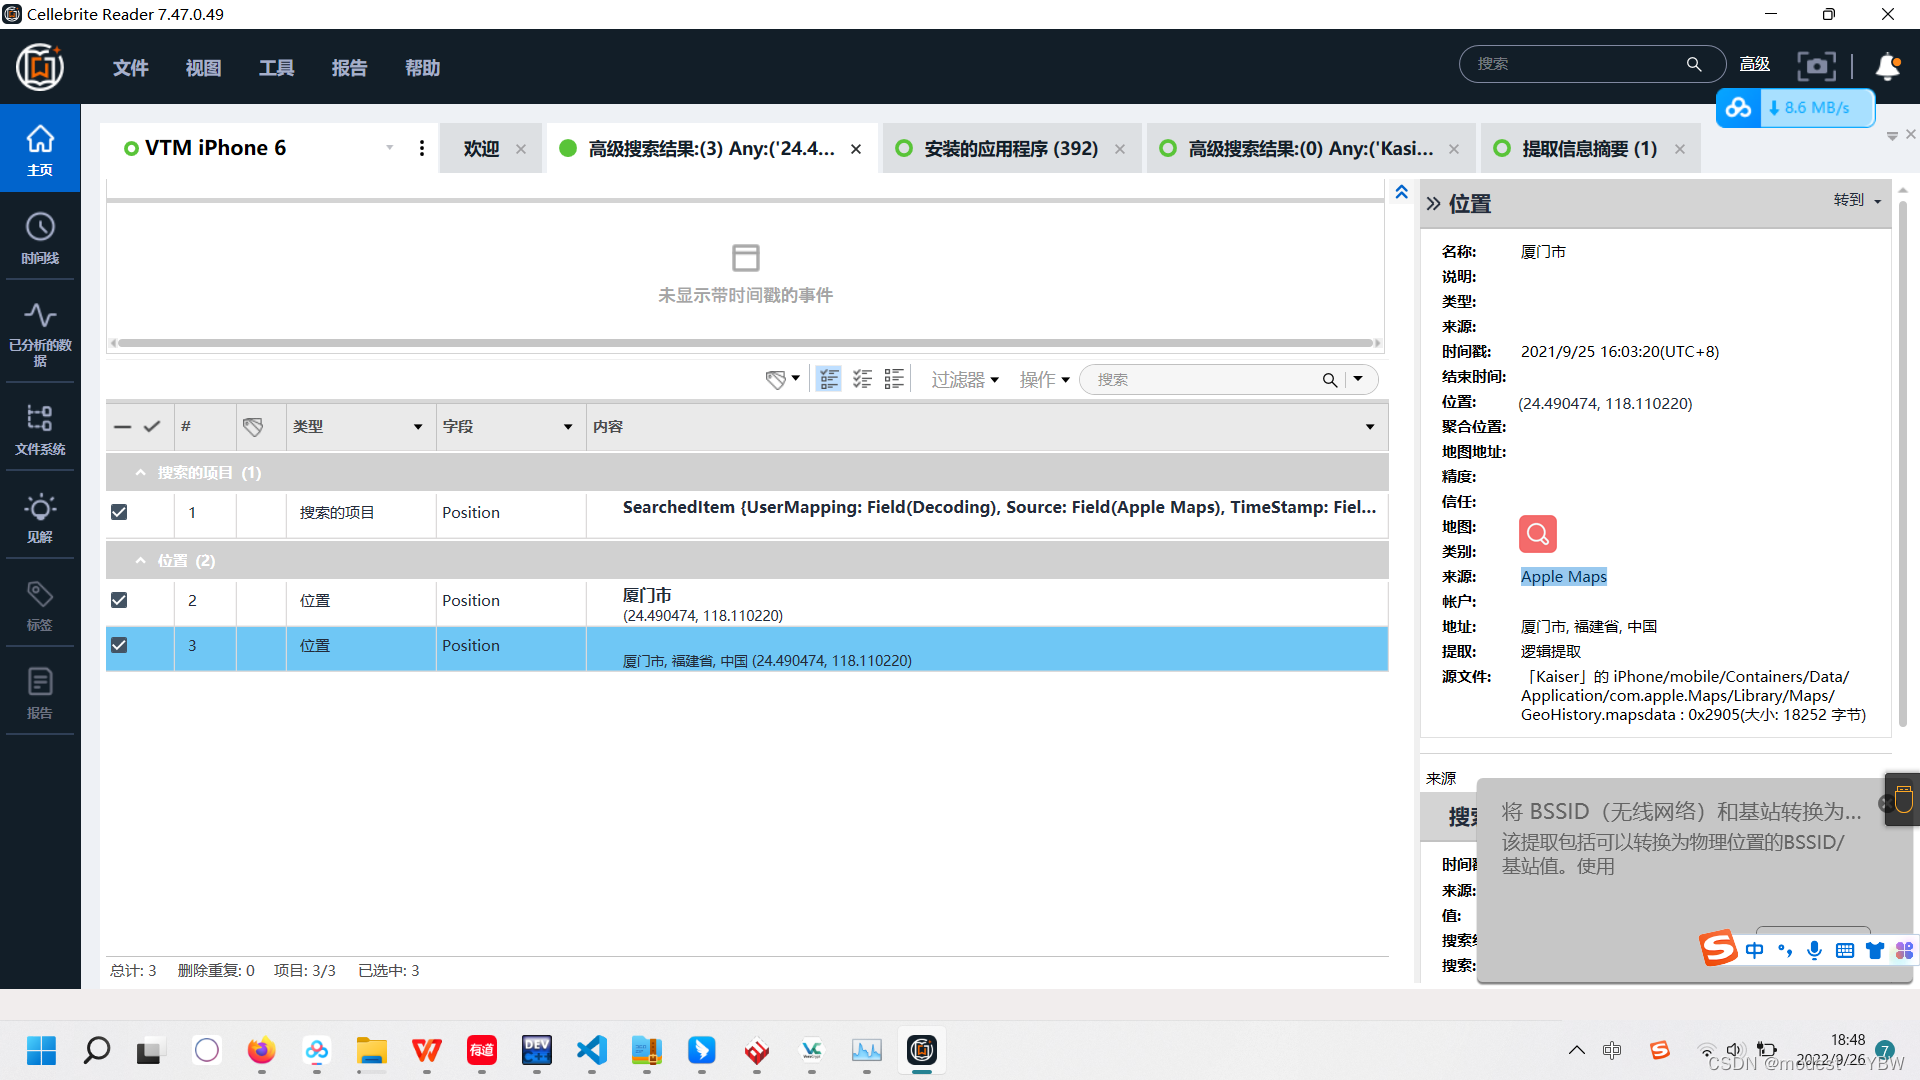
Task: Uncheck the checkbox for selected row 3
Action: click(x=119, y=645)
